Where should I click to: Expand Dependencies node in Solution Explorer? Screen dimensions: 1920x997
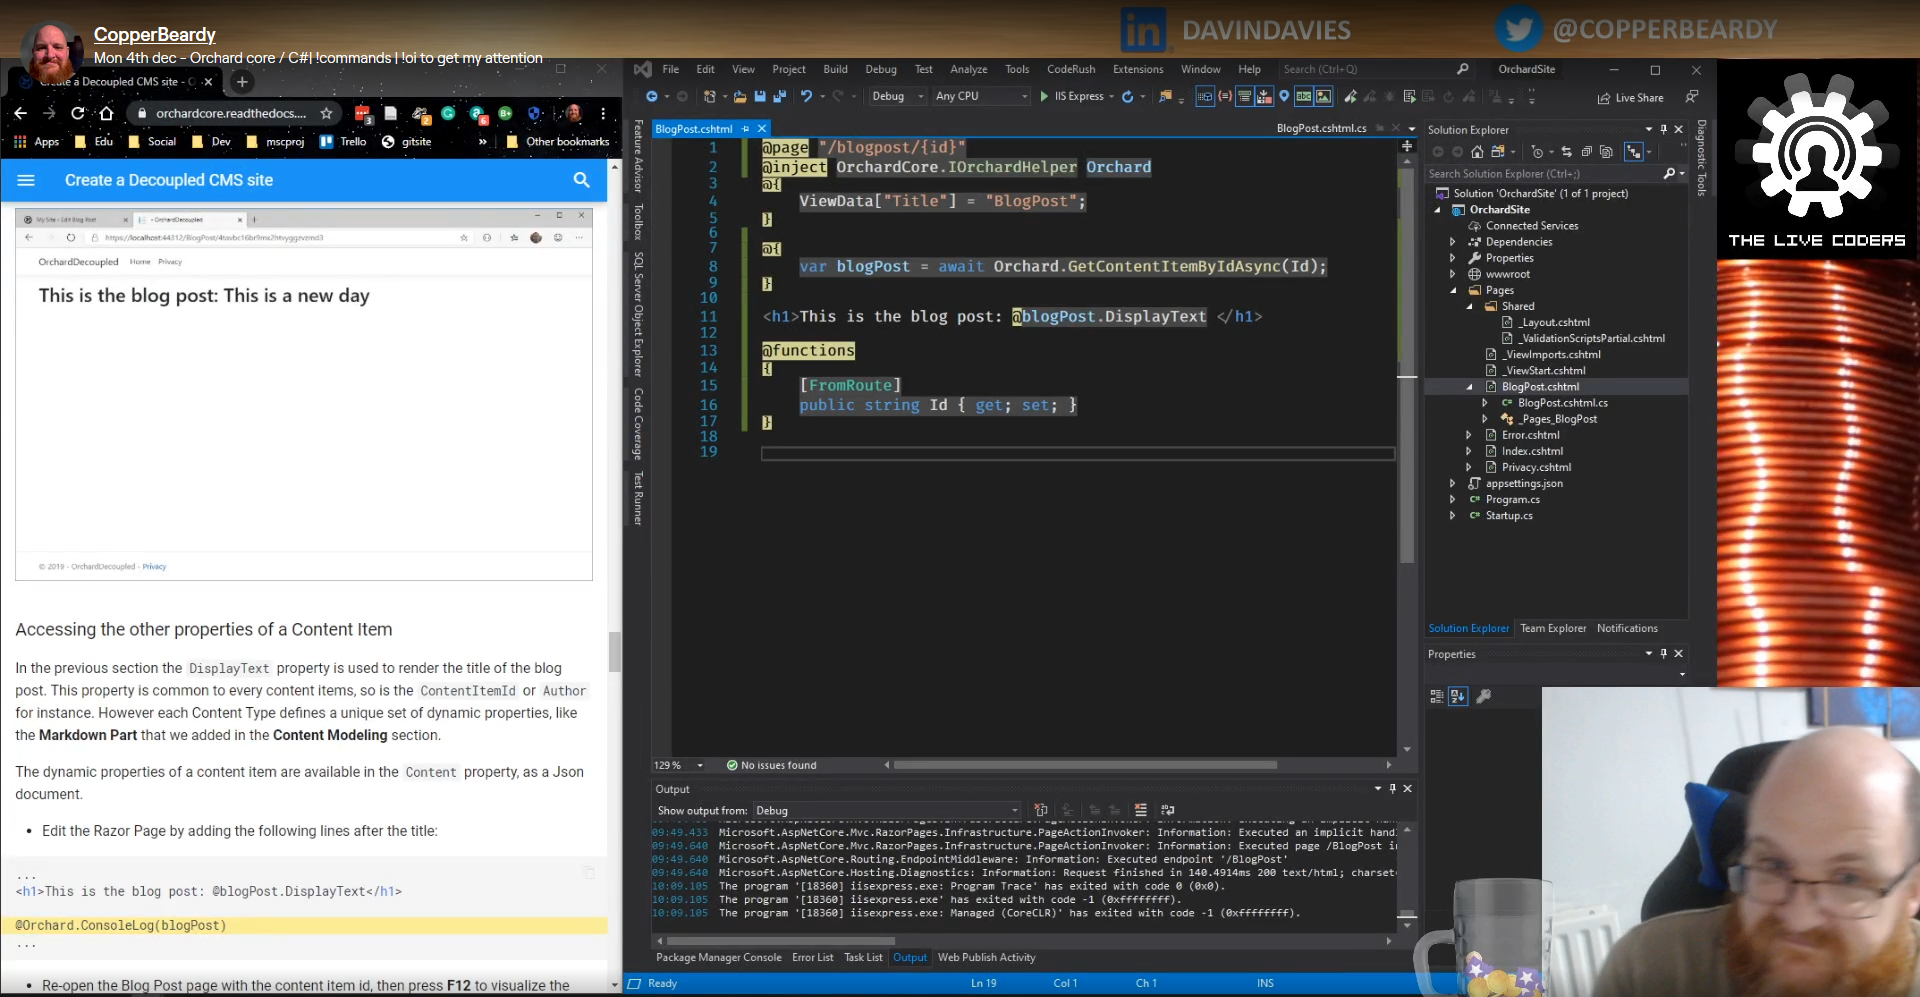coord(1452,242)
